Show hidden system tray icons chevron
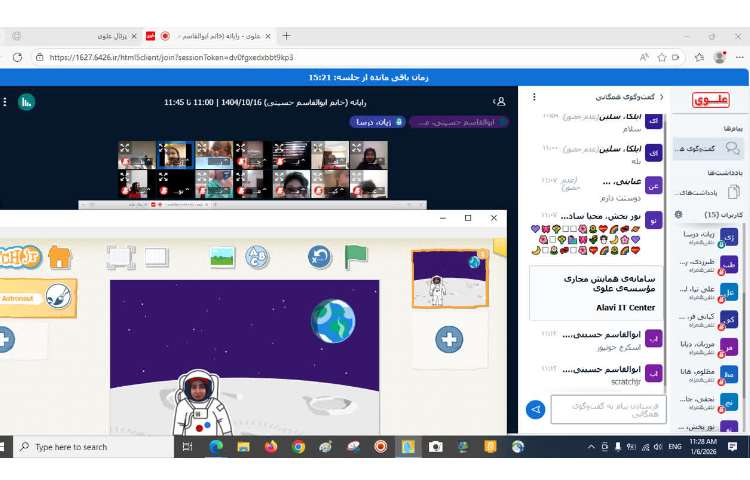This screenshot has height=480, width=750. click(x=591, y=447)
